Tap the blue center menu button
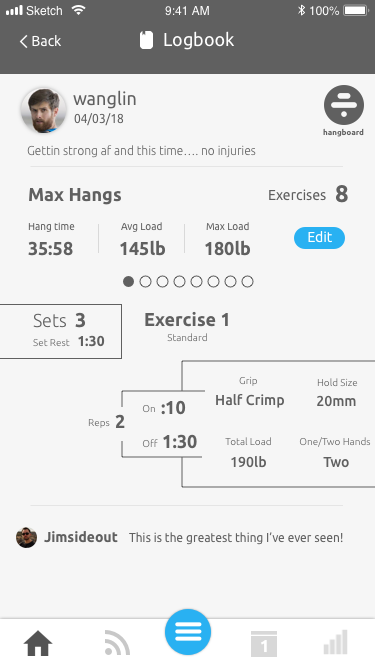The height and width of the screenshot is (667, 375). [x=188, y=632]
